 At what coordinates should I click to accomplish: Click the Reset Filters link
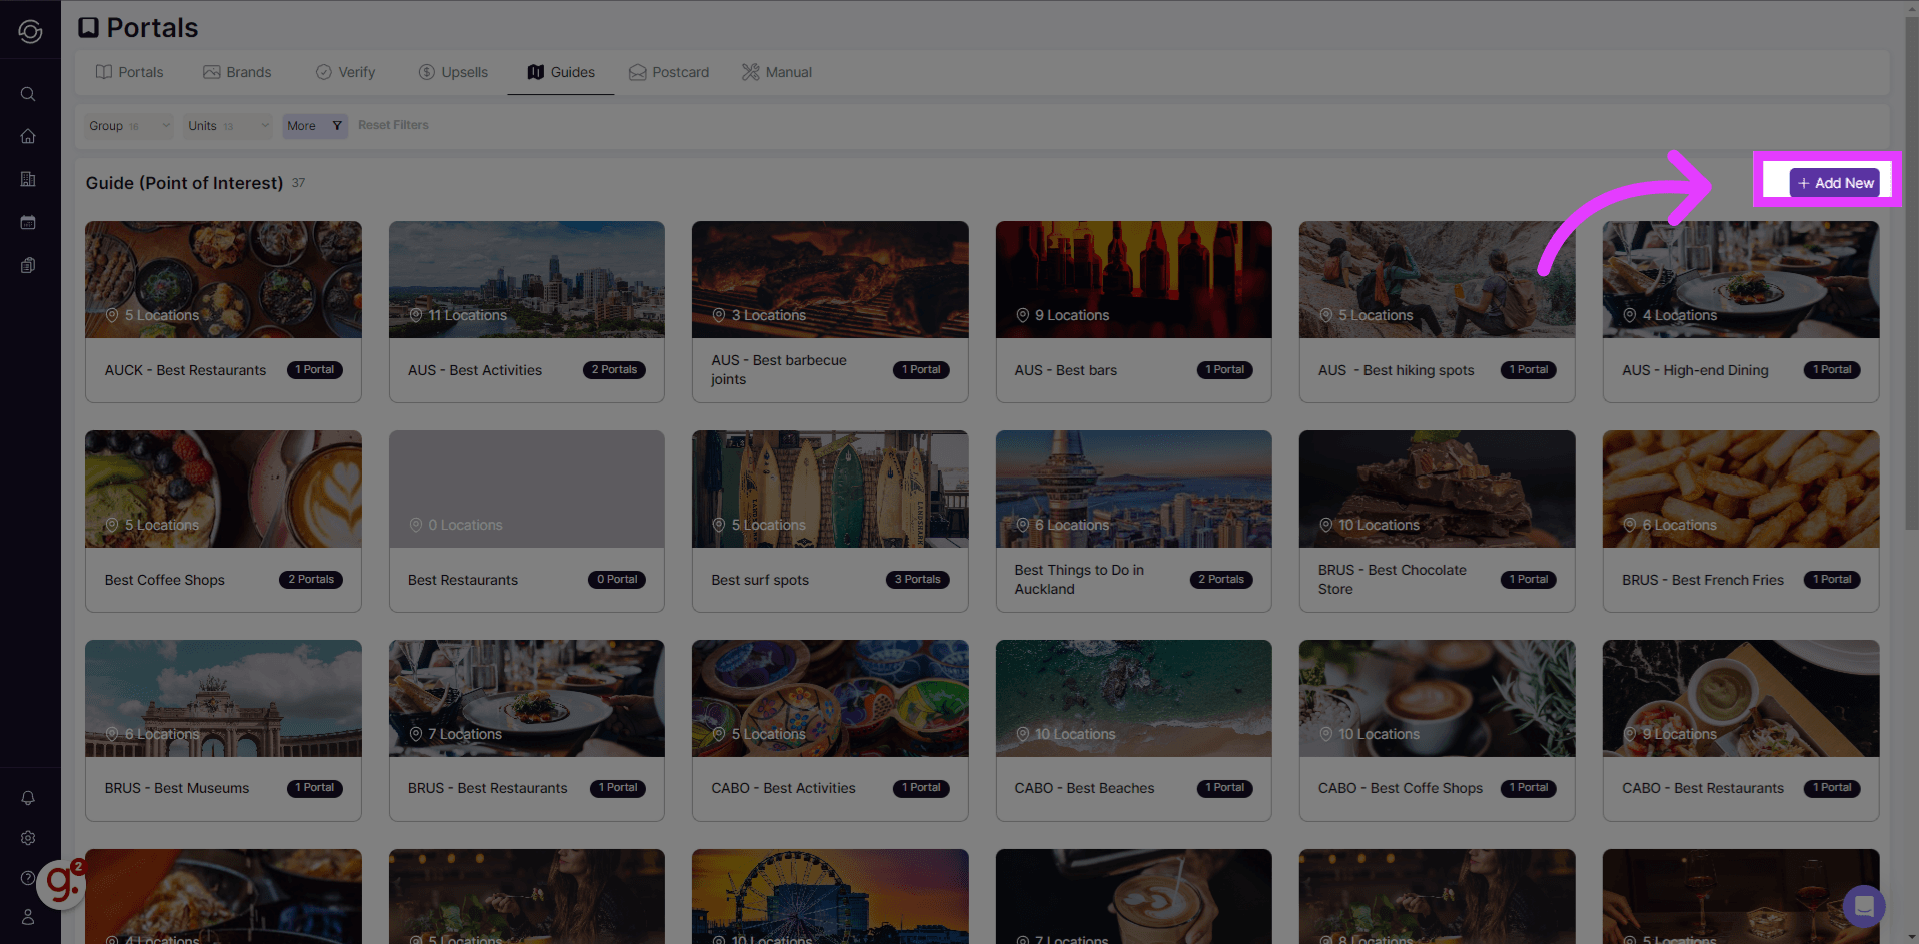click(x=392, y=124)
